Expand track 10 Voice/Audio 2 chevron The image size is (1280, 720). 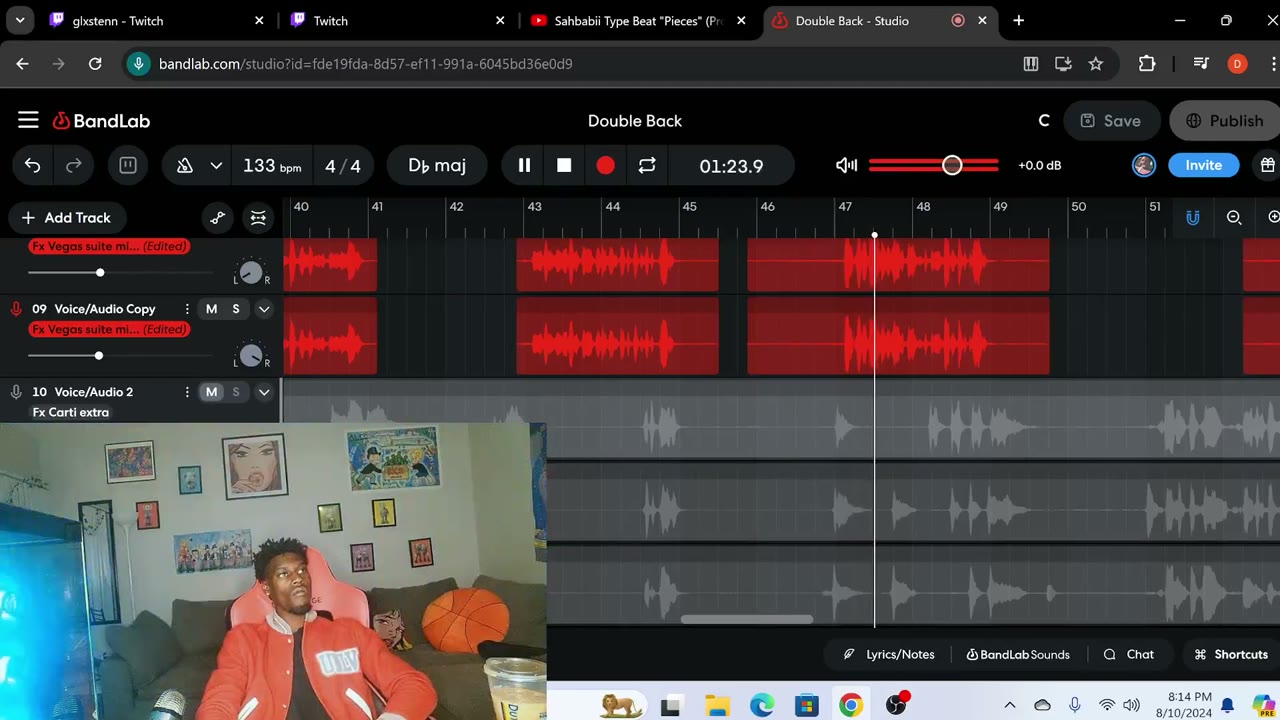click(264, 392)
